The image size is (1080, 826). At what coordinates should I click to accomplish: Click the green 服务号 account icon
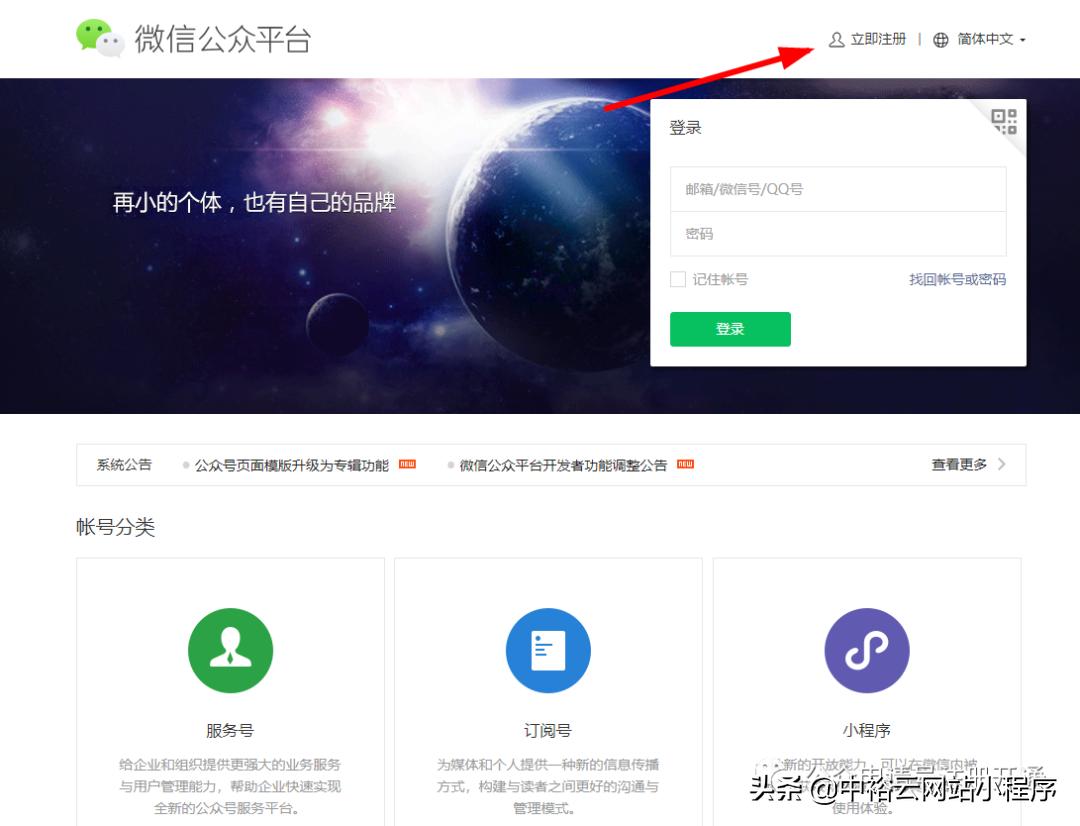[x=230, y=650]
